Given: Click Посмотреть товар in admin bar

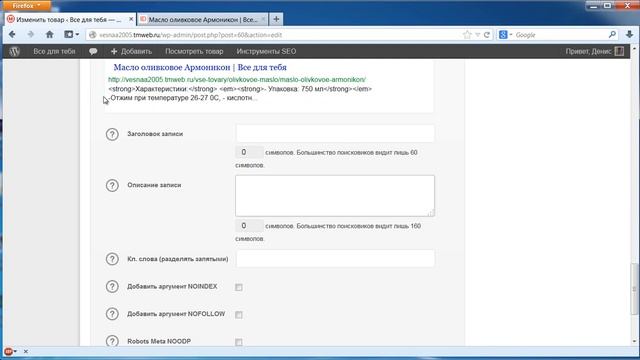Looking at the screenshot, I should (194, 51).
